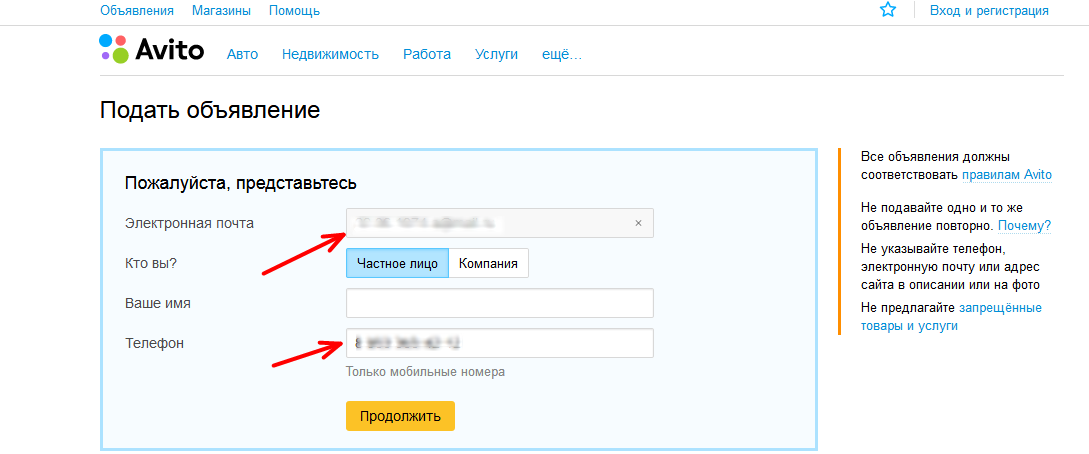Click into the "Ваше имя" field

pos(499,303)
